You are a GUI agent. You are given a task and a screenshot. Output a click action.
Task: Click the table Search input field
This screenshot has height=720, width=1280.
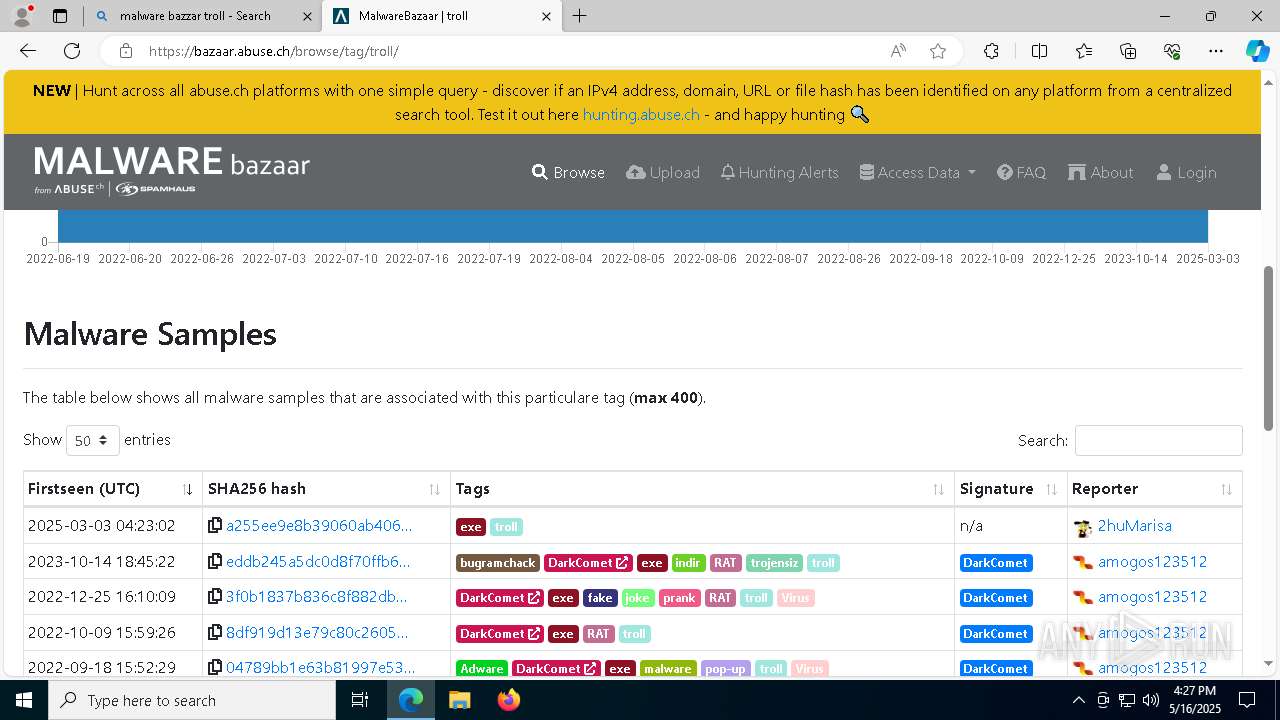(x=1158, y=440)
